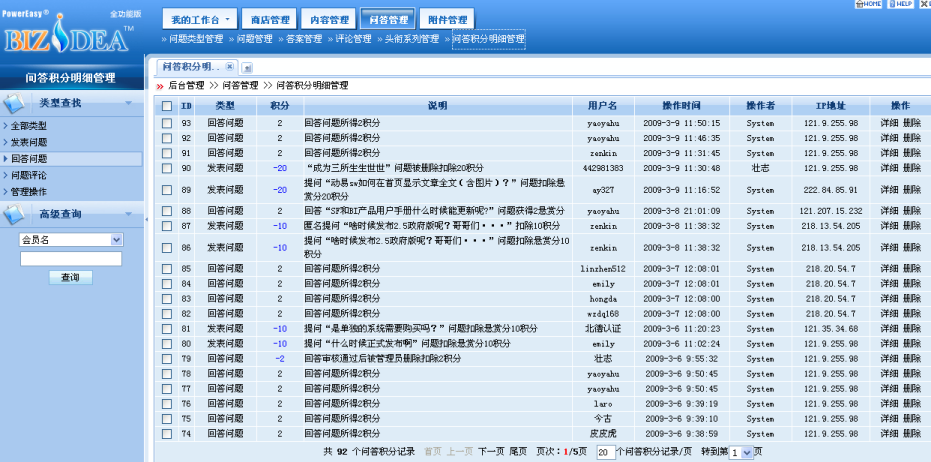Click the 类型查找 panel icon

17,103
